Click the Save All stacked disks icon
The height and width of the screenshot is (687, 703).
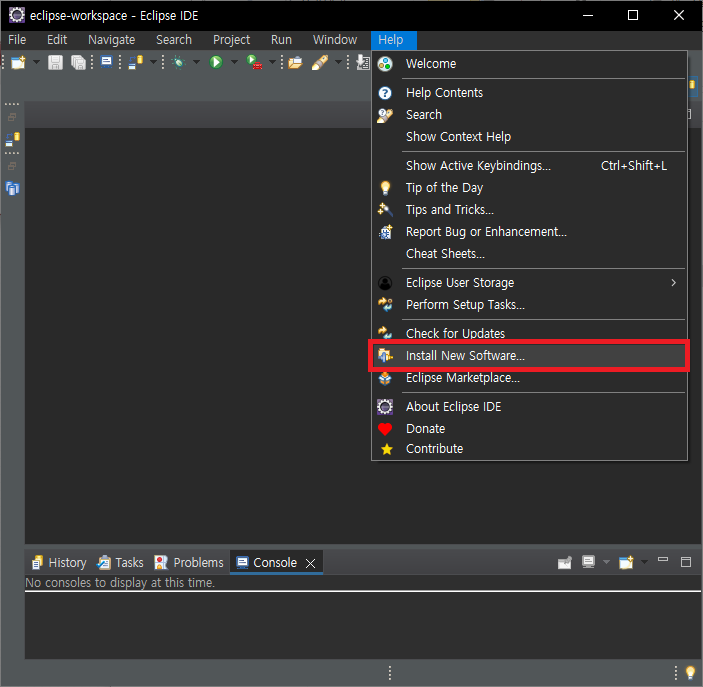[78, 62]
